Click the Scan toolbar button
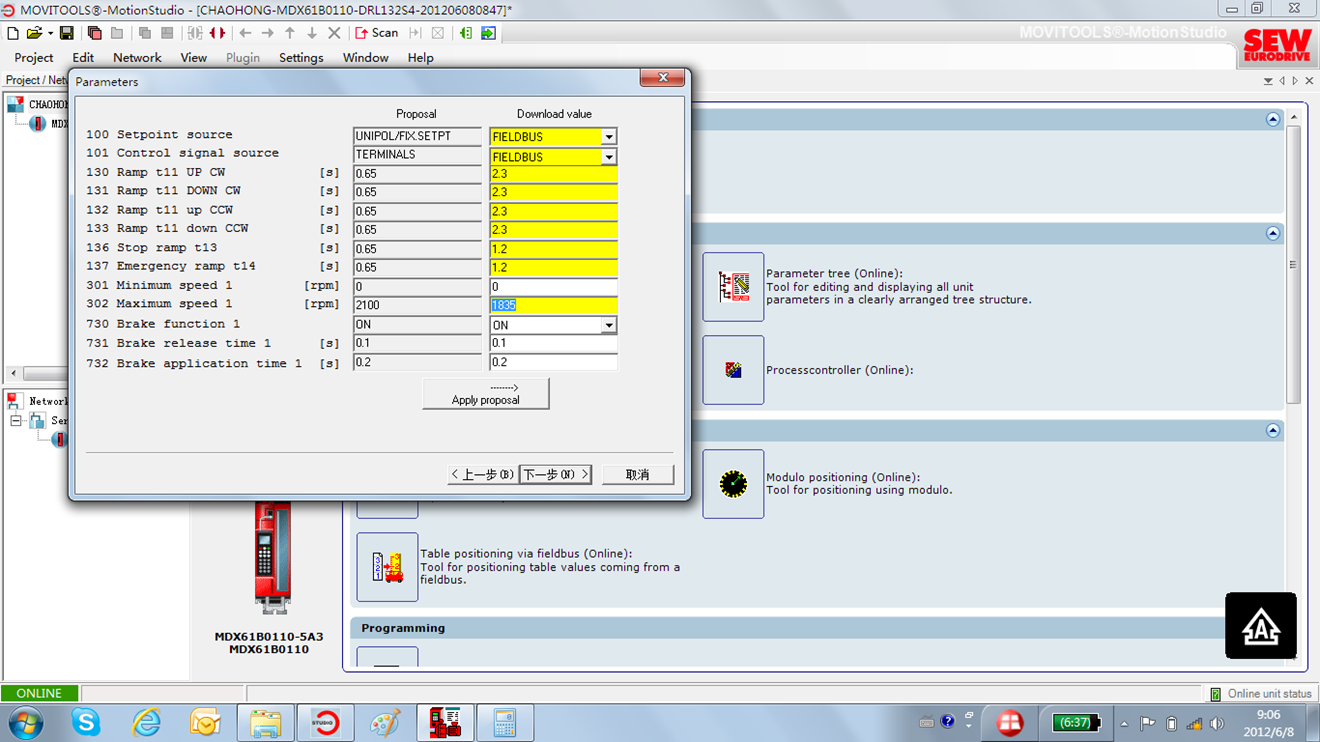This screenshot has width=1320, height=742. click(x=377, y=33)
